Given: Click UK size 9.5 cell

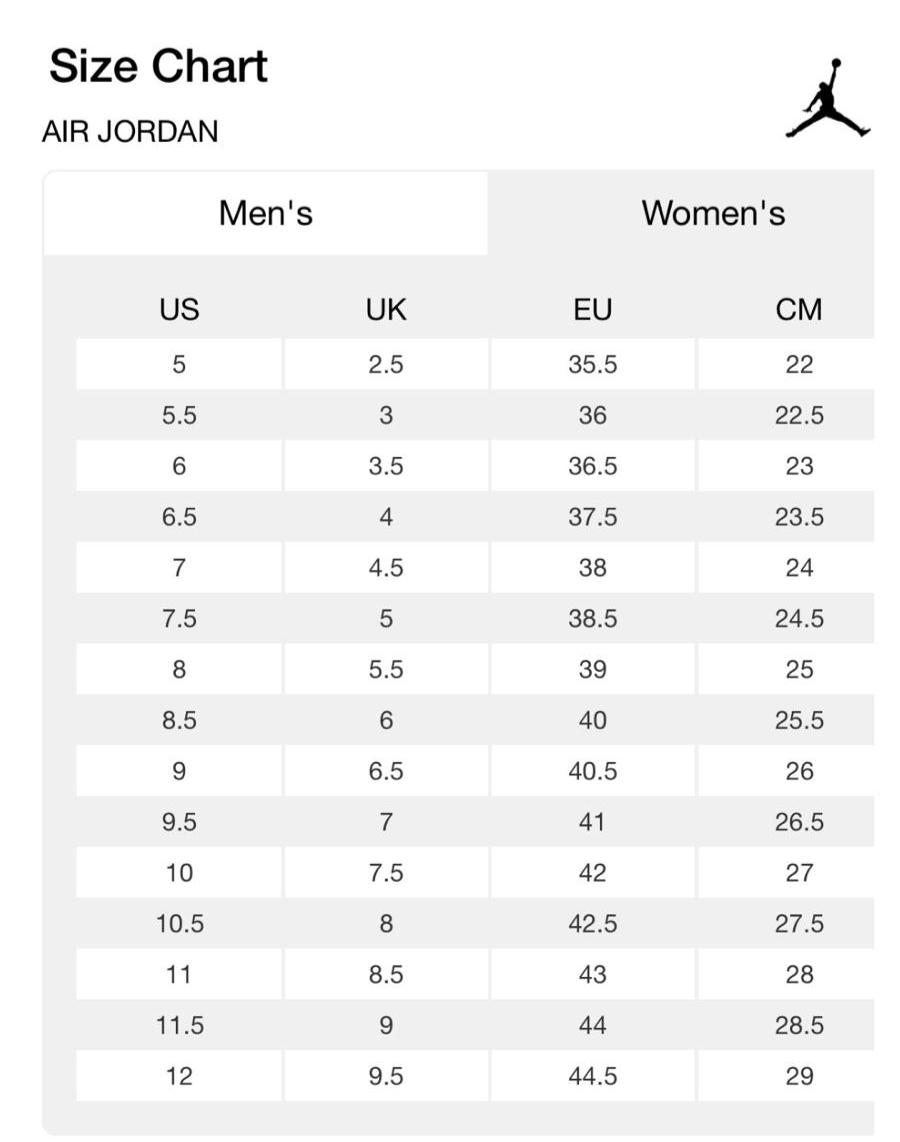Looking at the screenshot, I should tap(386, 1076).
